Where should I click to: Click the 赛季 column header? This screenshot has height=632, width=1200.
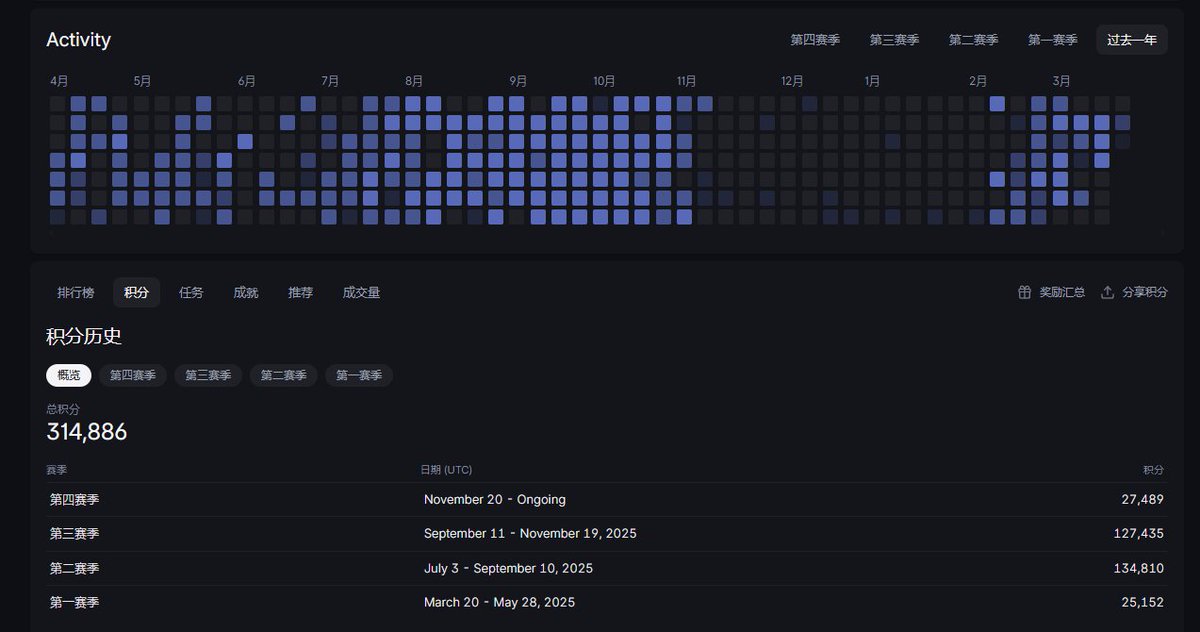[57, 469]
